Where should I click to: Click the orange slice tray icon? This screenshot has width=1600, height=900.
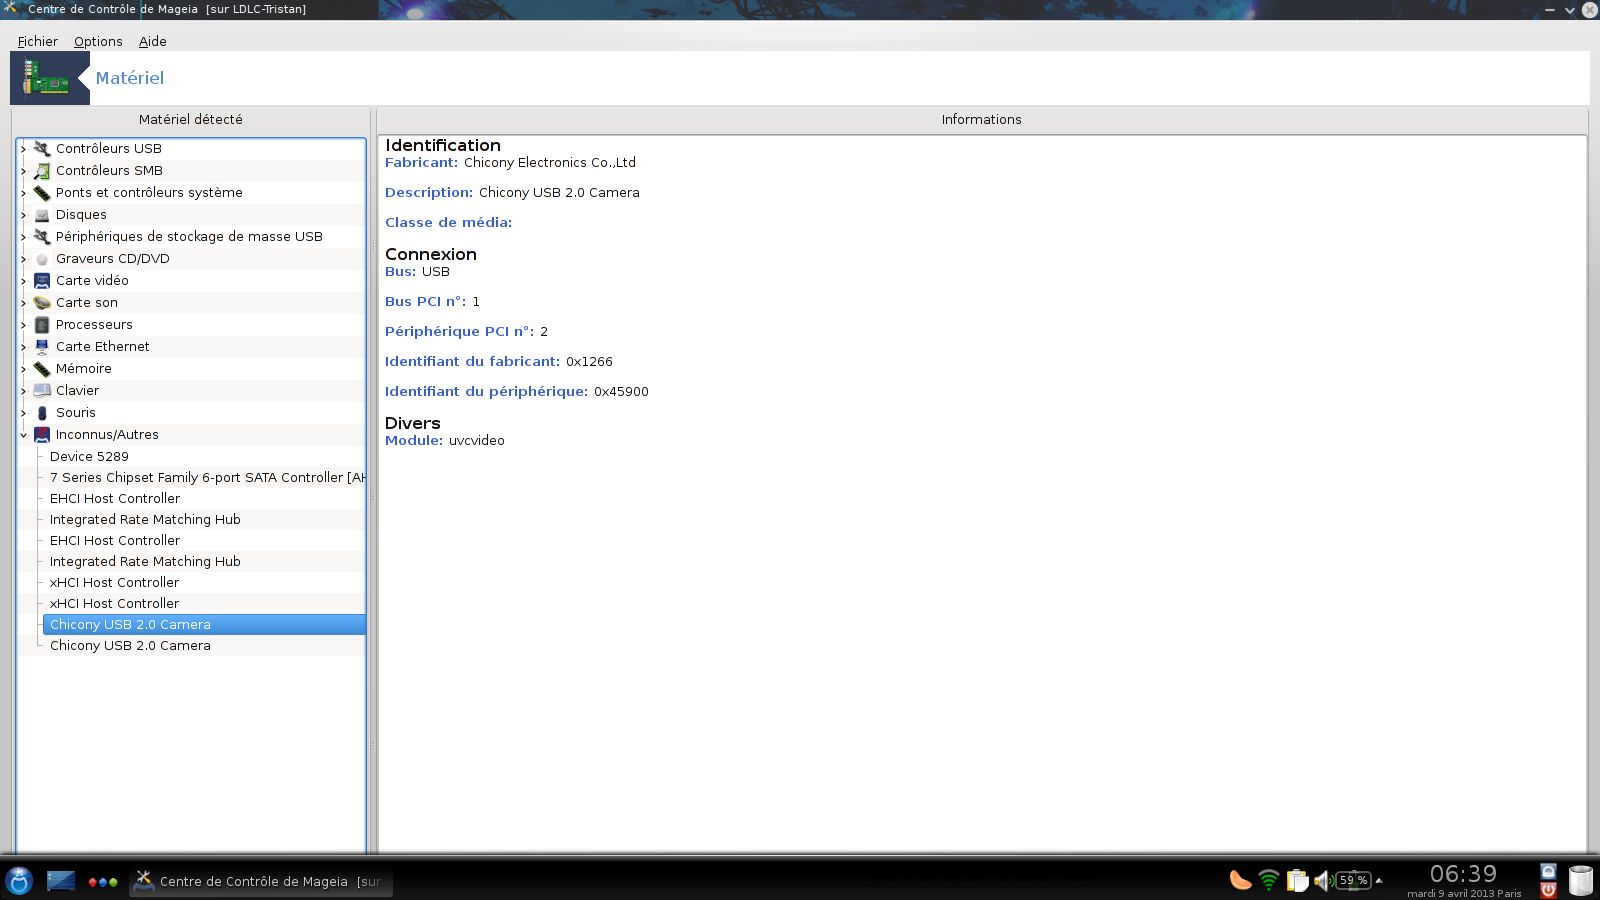(x=1241, y=880)
